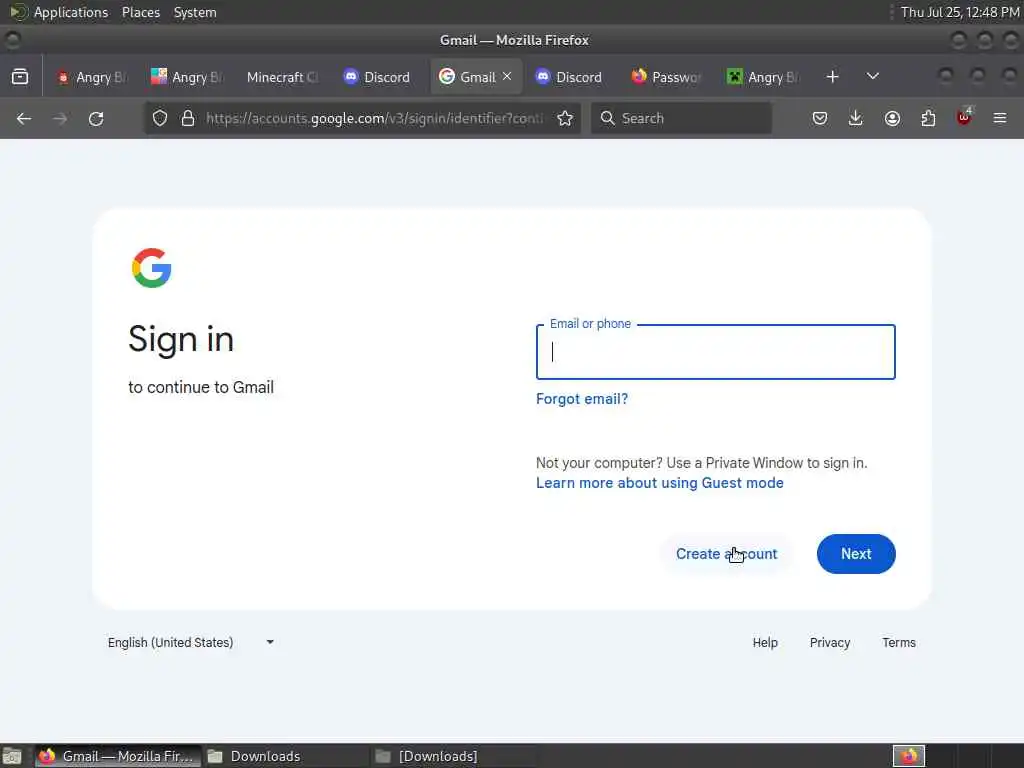This screenshot has height=768, width=1024.
Task: Go back using the back arrow
Action: [x=24, y=118]
